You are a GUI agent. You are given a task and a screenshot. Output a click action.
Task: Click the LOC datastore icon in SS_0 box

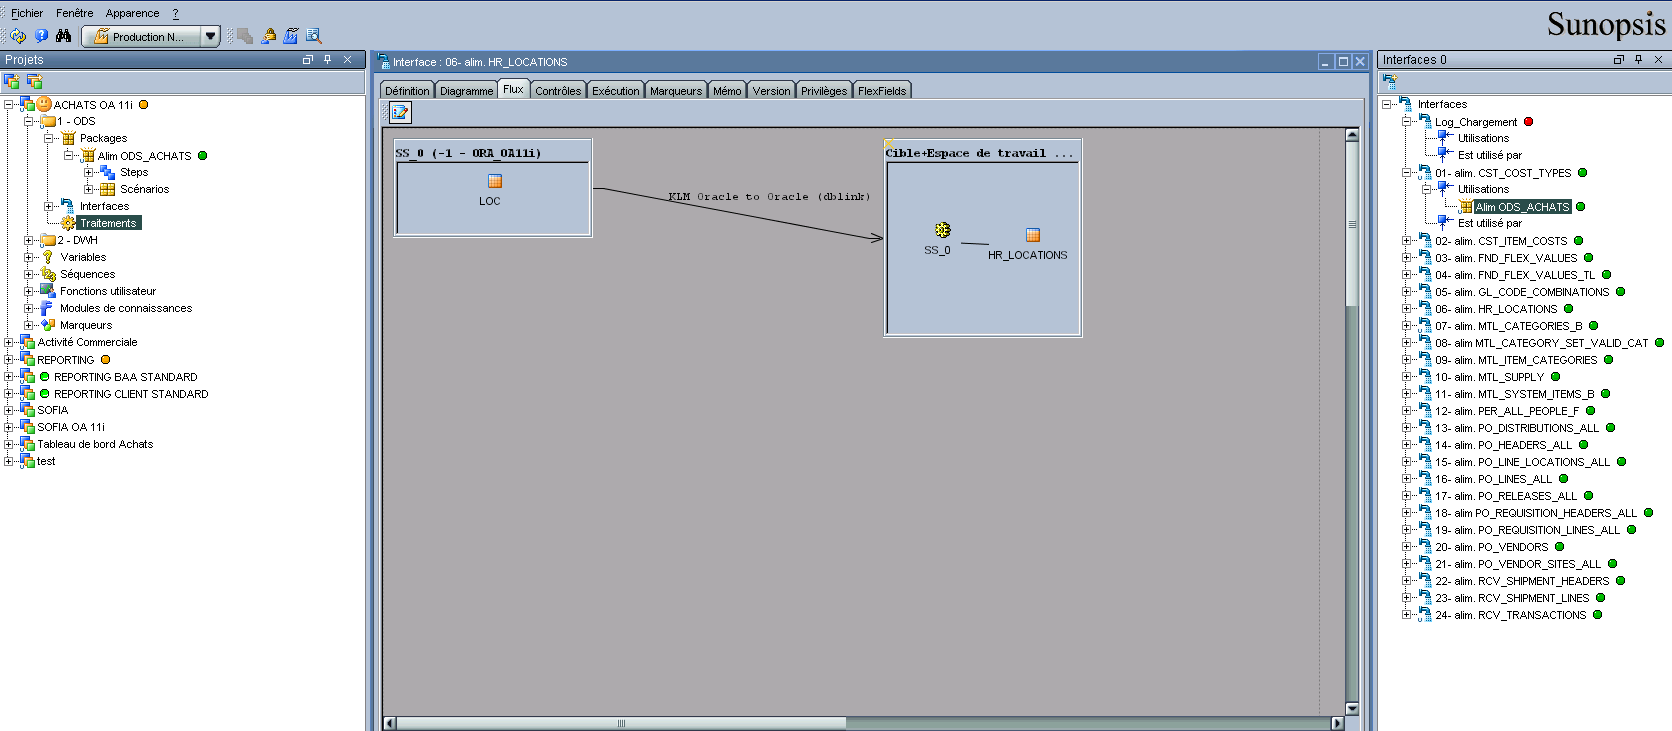point(494,181)
